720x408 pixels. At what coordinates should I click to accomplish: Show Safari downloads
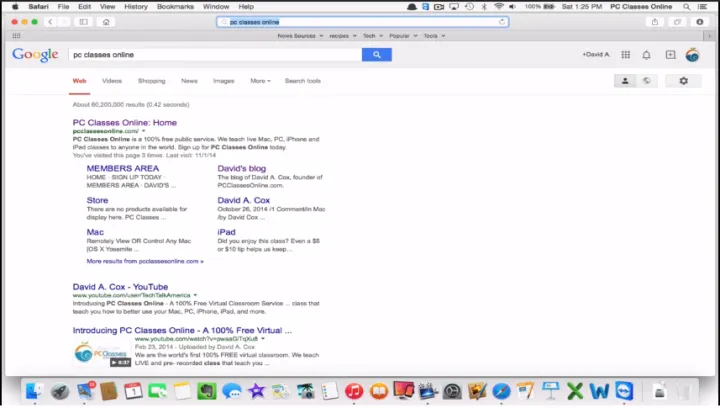[700, 22]
